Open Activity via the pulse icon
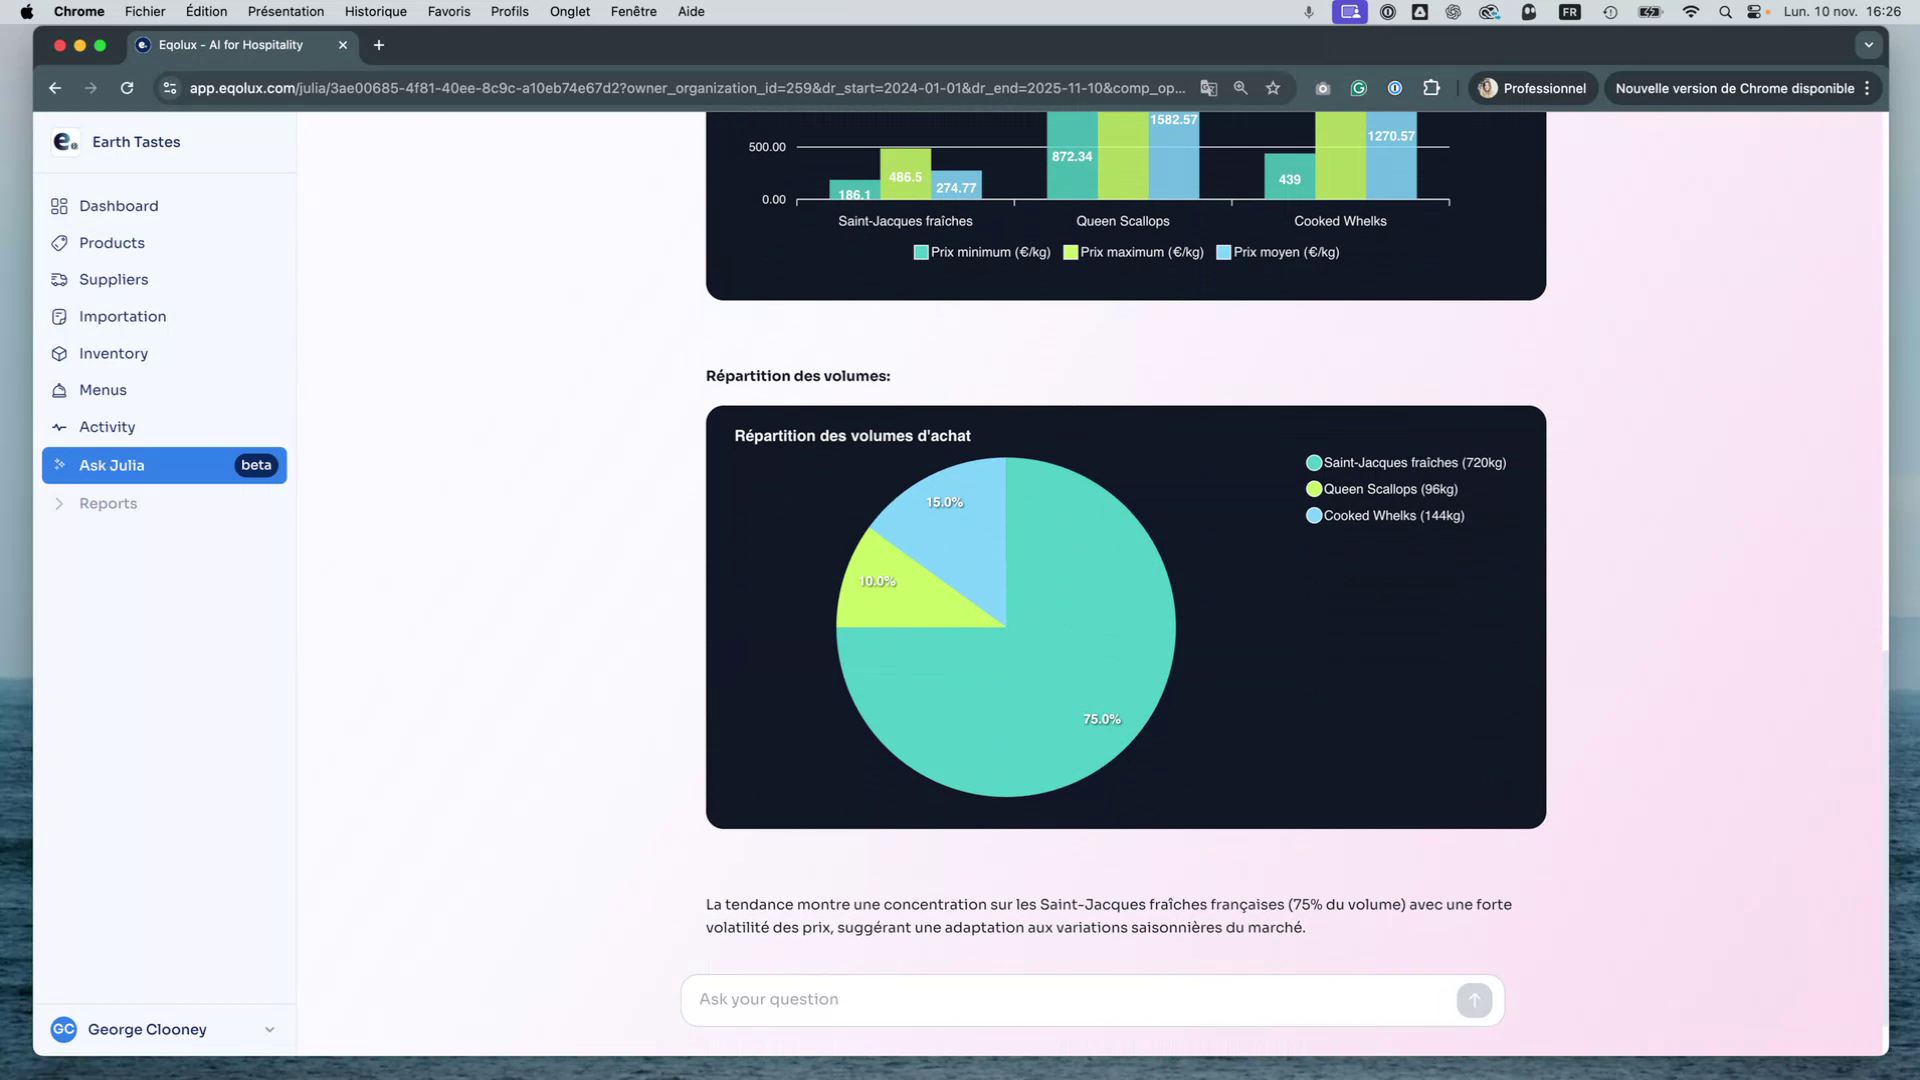1920x1080 pixels. (59, 427)
